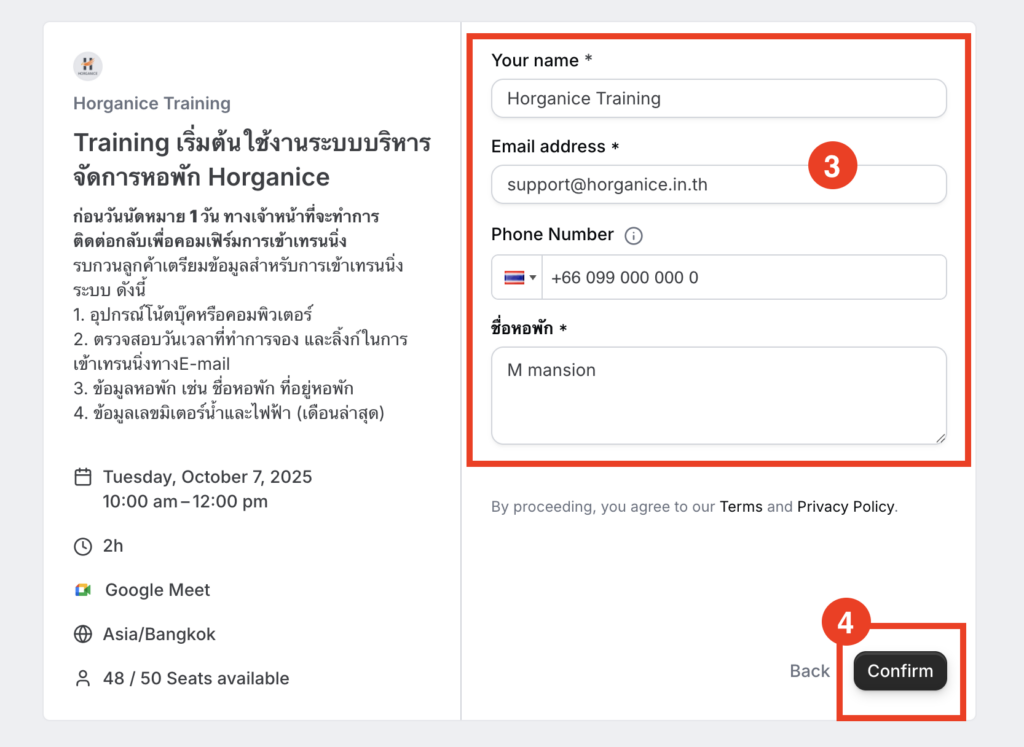Open the country code dropdown arrow
The image size is (1024, 747).
pos(533,278)
